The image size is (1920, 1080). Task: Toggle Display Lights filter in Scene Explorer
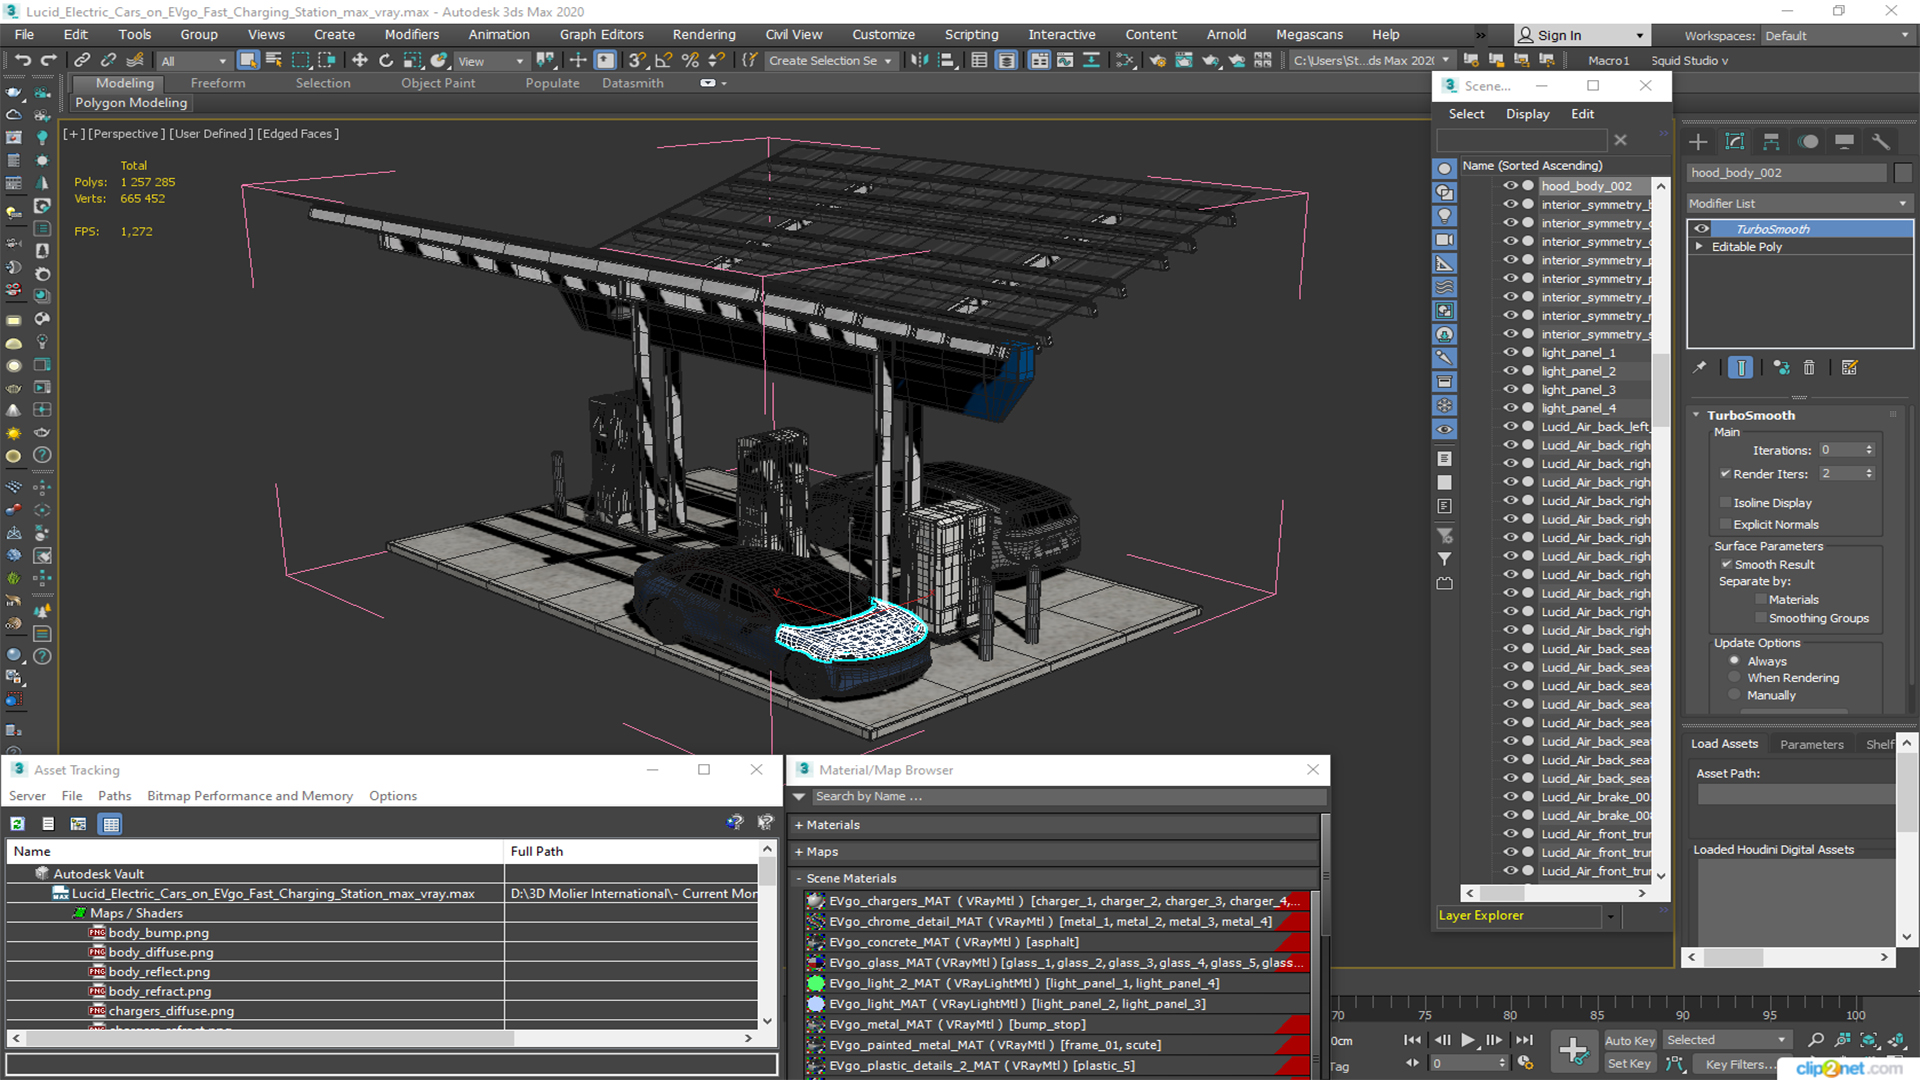(1445, 216)
